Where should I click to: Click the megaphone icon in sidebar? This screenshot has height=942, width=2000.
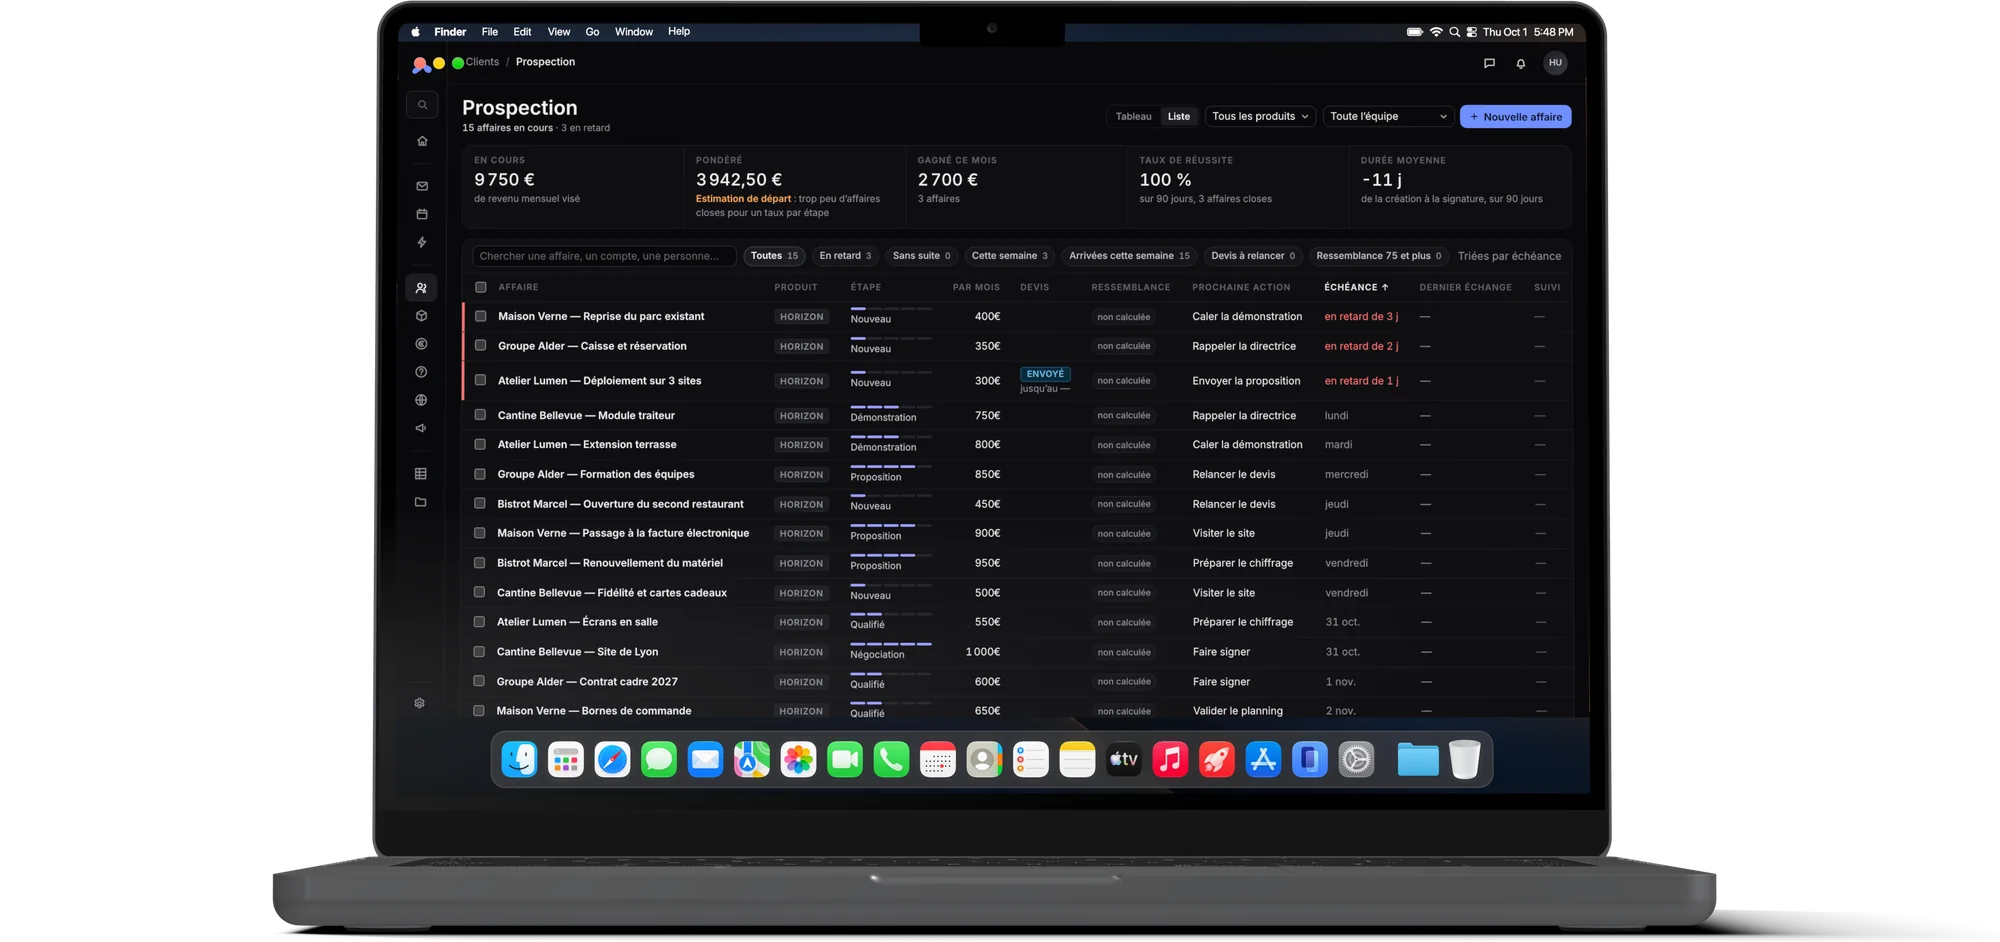point(421,428)
